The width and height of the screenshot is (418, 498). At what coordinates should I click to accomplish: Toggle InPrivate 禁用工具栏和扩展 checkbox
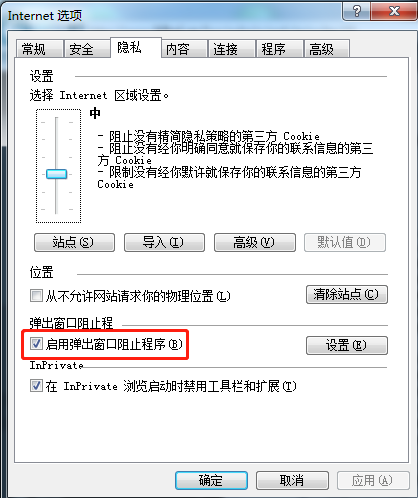click(x=36, y=386)
